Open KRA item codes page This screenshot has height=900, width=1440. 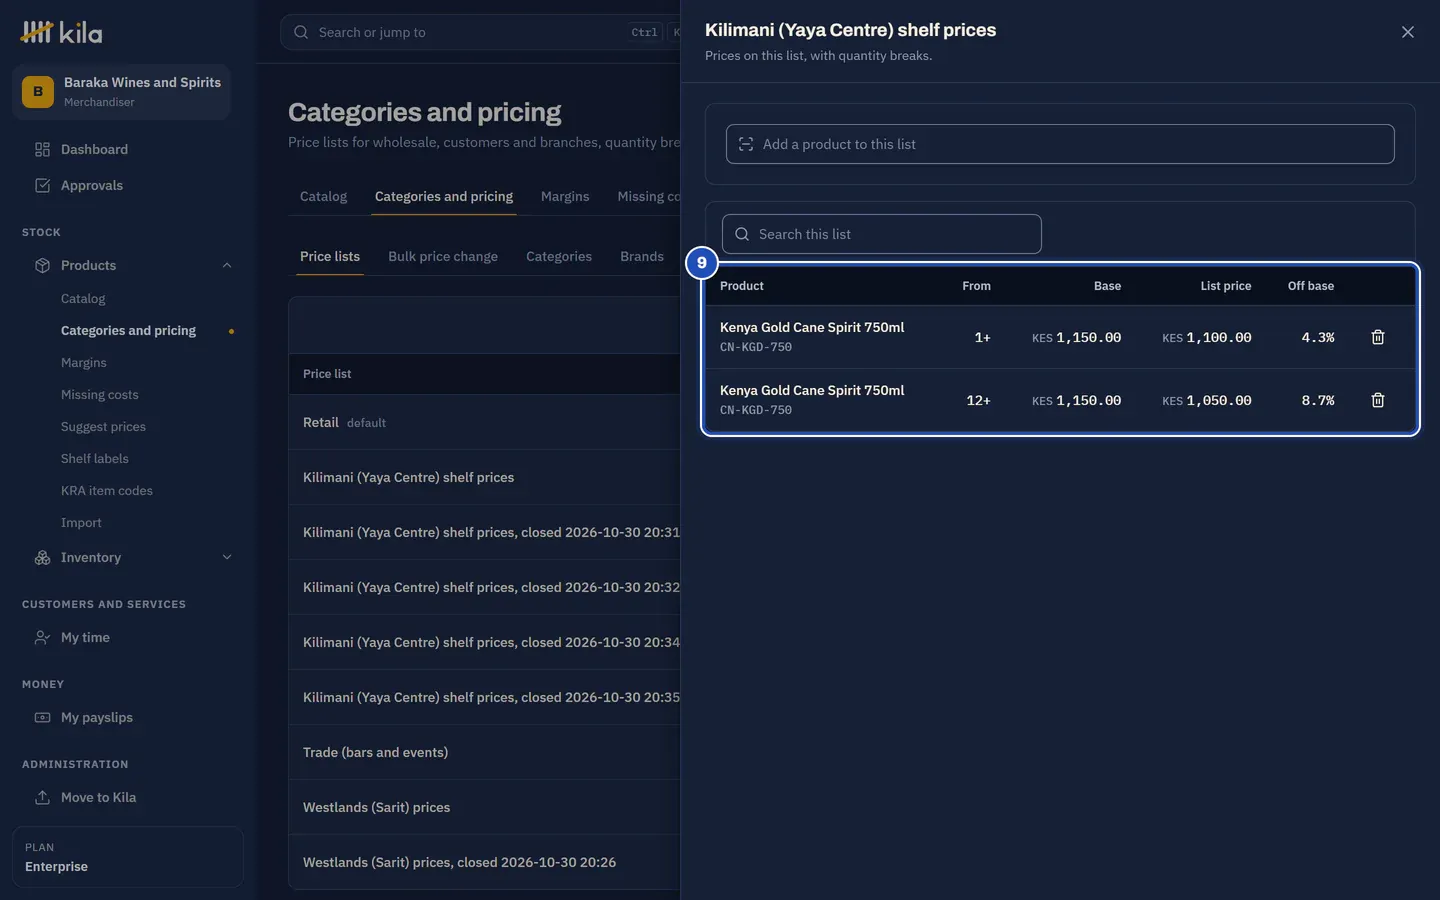pos(107,490)
